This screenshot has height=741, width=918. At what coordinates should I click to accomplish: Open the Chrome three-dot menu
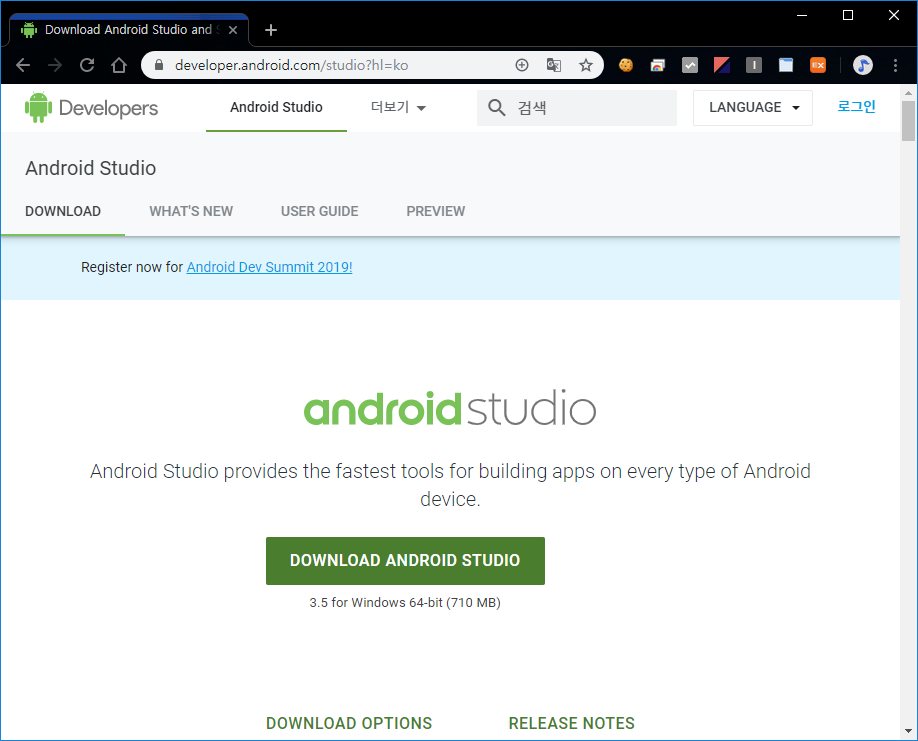pos(895,65)
